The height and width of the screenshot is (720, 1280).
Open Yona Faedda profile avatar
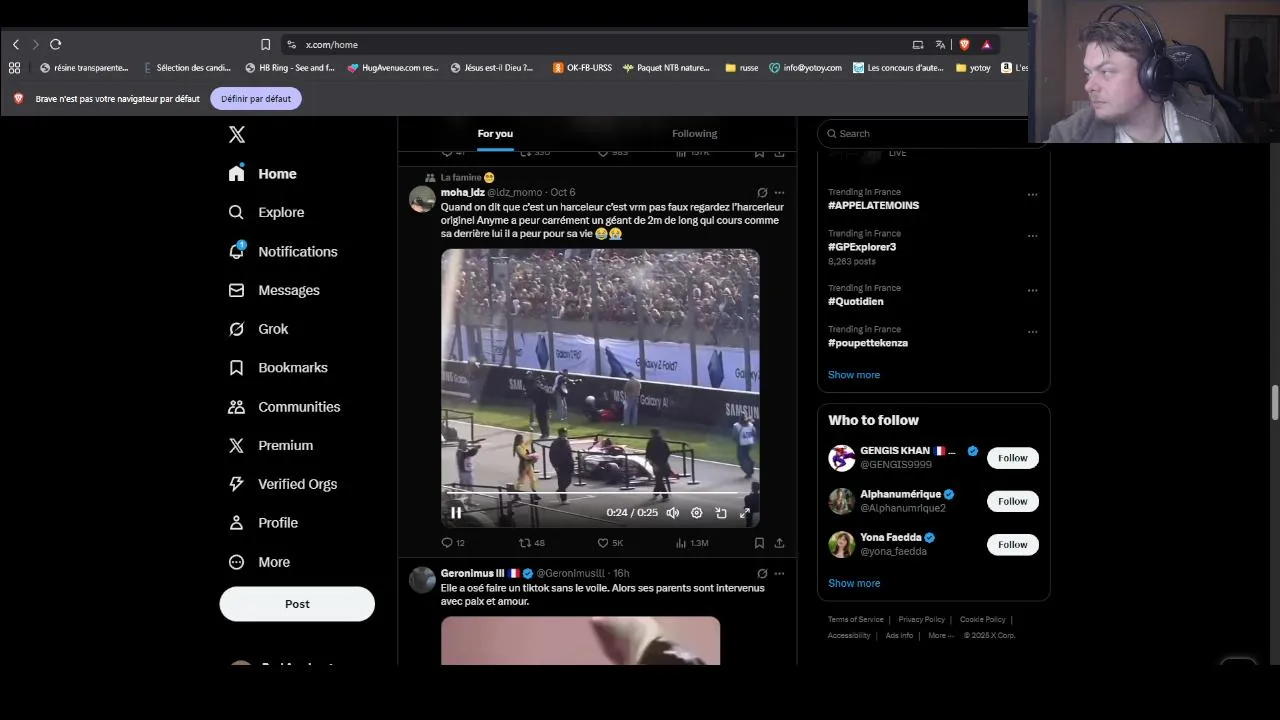pyautogui.click(x=842, y=545)
